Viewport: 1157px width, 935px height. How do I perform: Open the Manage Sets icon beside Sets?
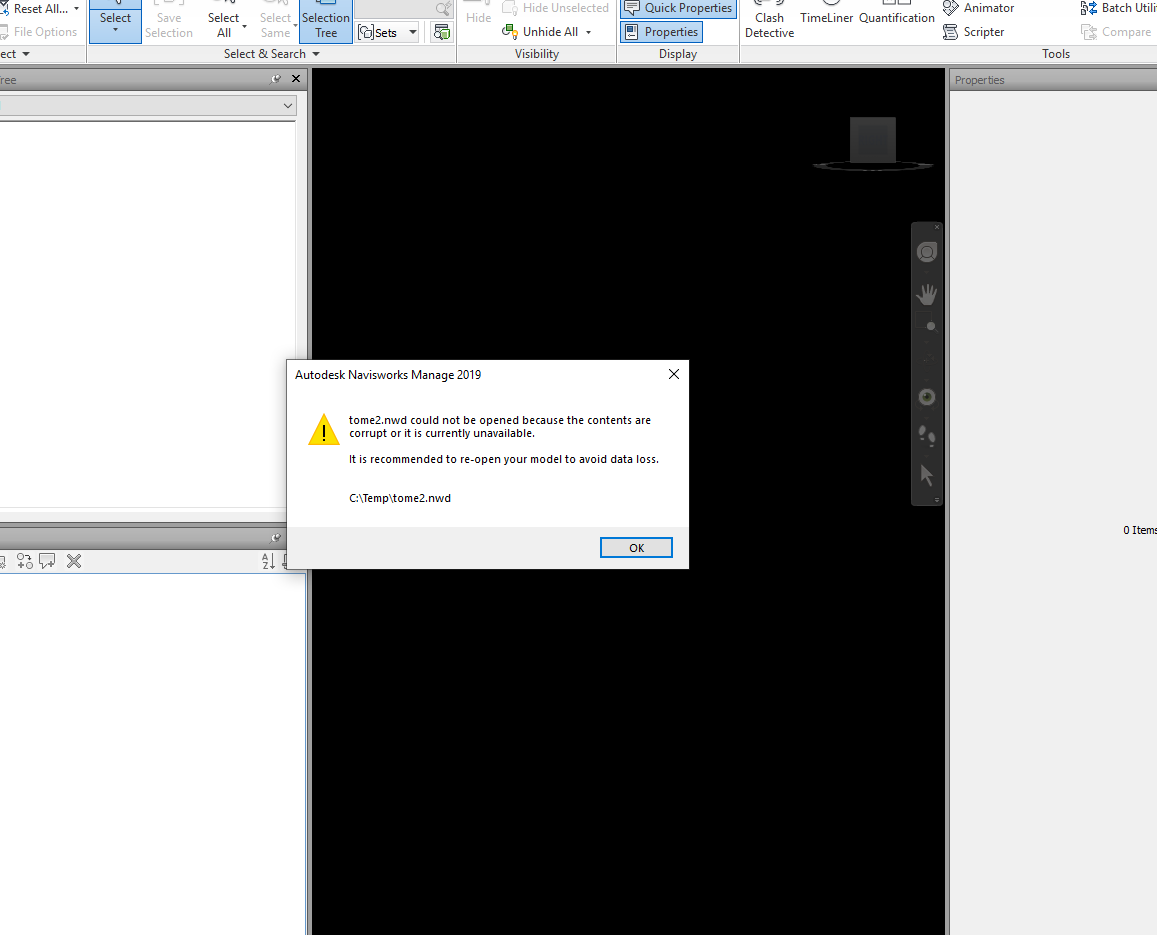441,32
